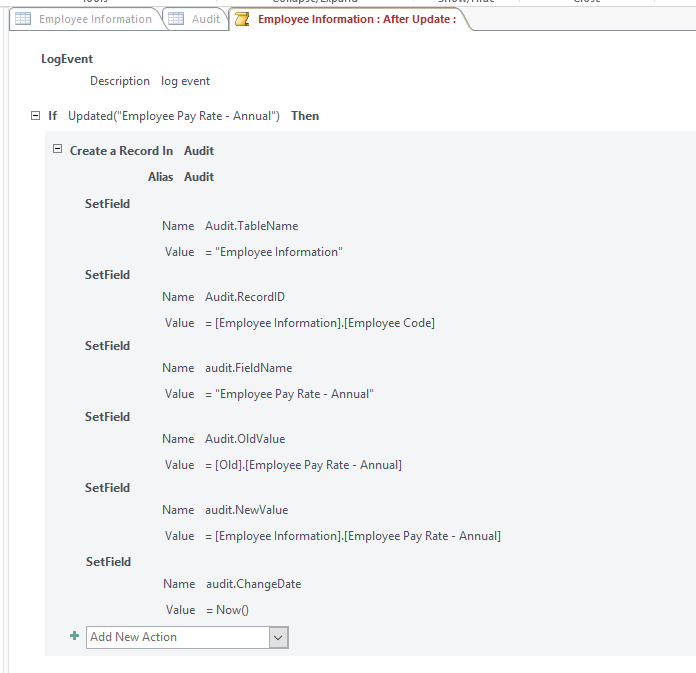Click the audit.NewValue name field
The image size is (696, 673).
[246, 510]
